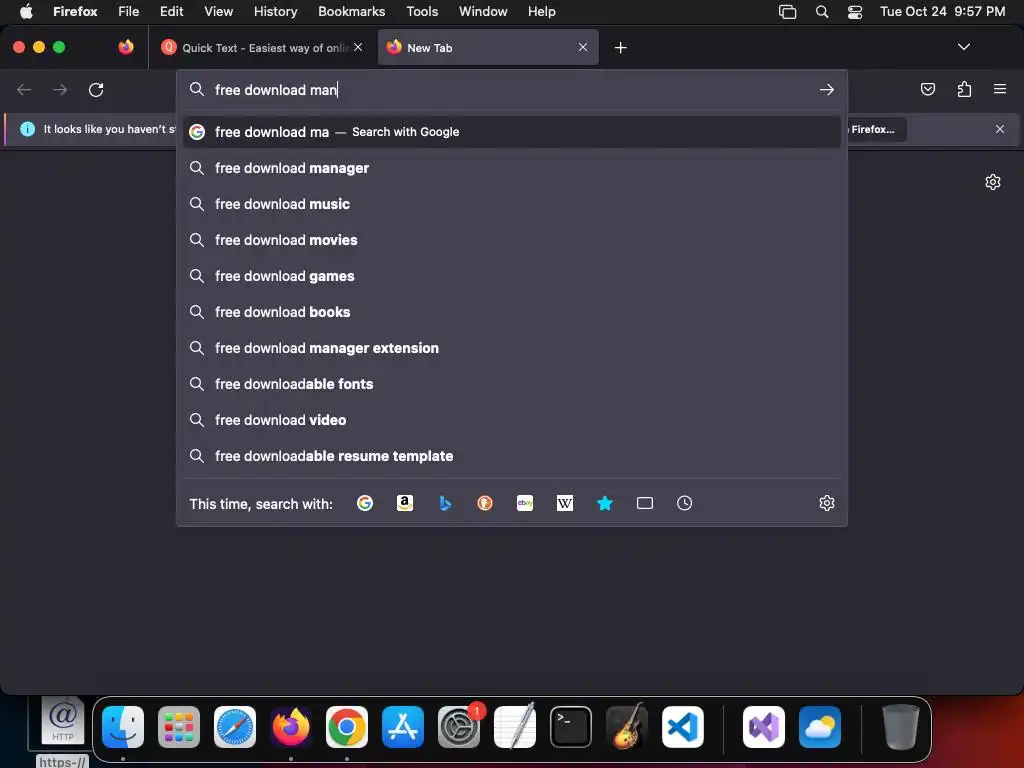The height and width of the screenshot is (768, 1024).
Task: Open Finder from the Dock
Action: [x=123, y=727]
